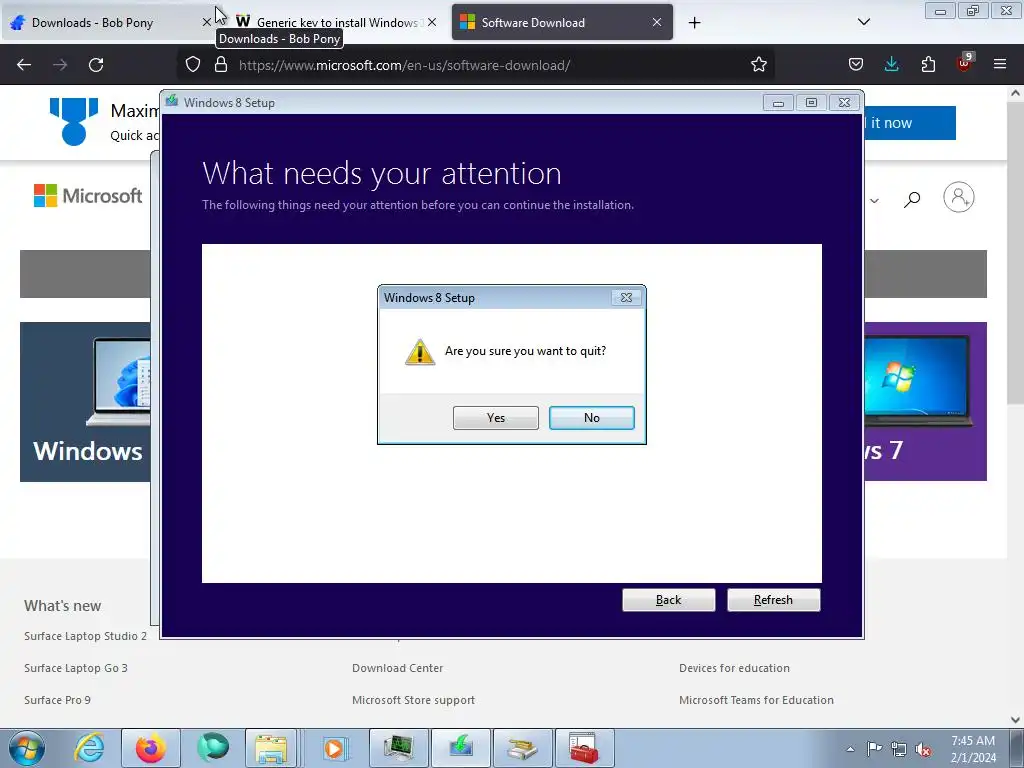Save page to Pocket

point(856,65)
